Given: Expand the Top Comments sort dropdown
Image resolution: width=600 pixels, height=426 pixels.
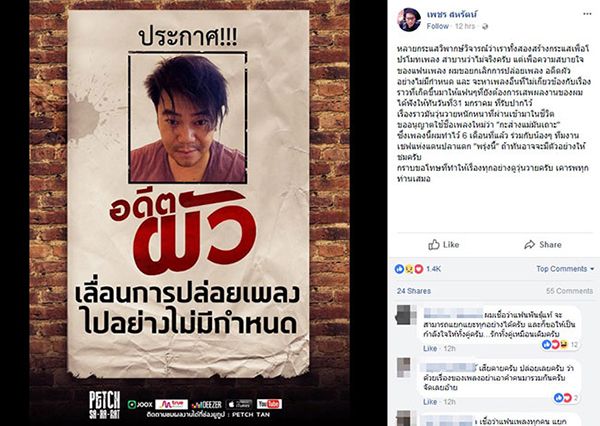Looking at the screenshot, I should coord(565,269).
